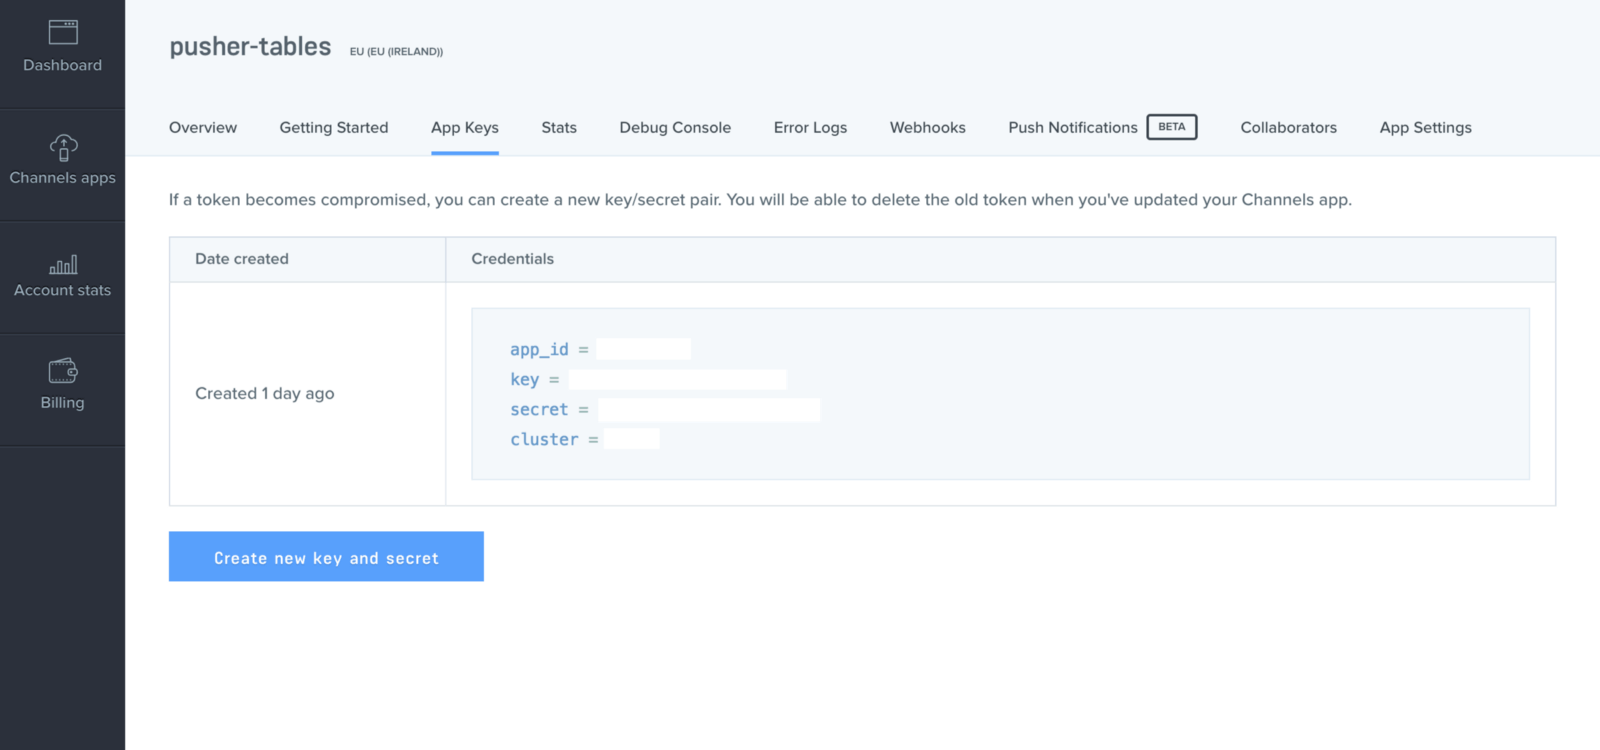This screenshot has height=750, width=1600.
Task: Click the redacted app_id value field
Action: pos(643,349)
